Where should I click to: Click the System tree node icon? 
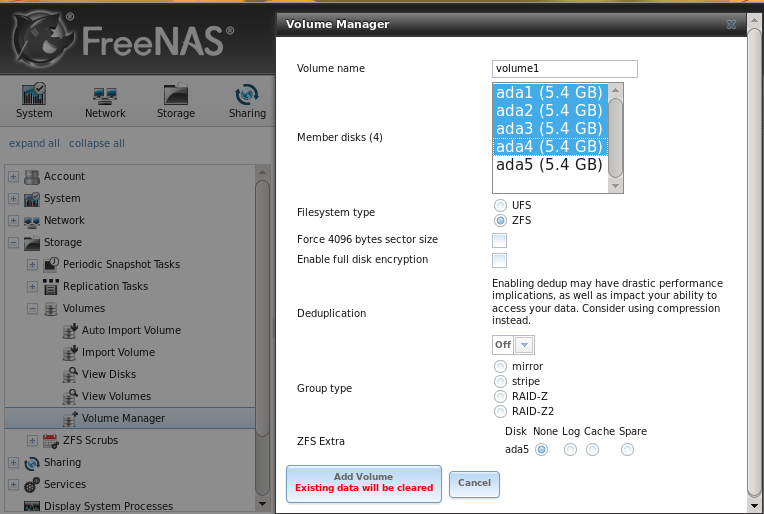[x=32, y=199]
